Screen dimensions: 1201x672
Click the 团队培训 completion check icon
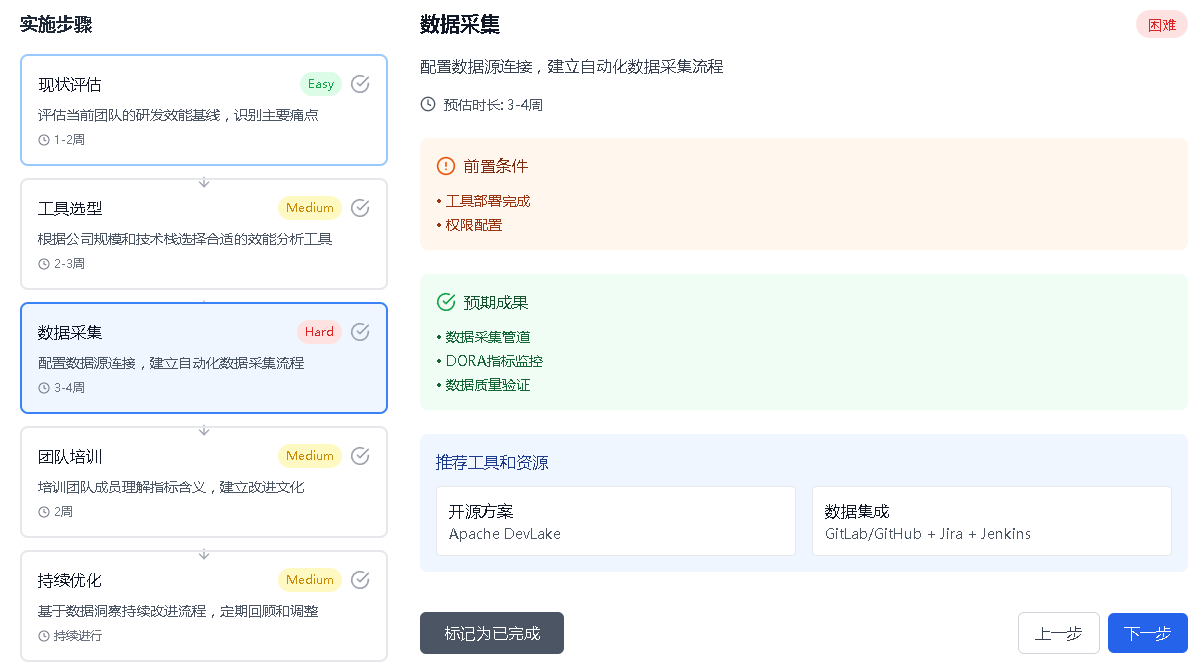360,456
